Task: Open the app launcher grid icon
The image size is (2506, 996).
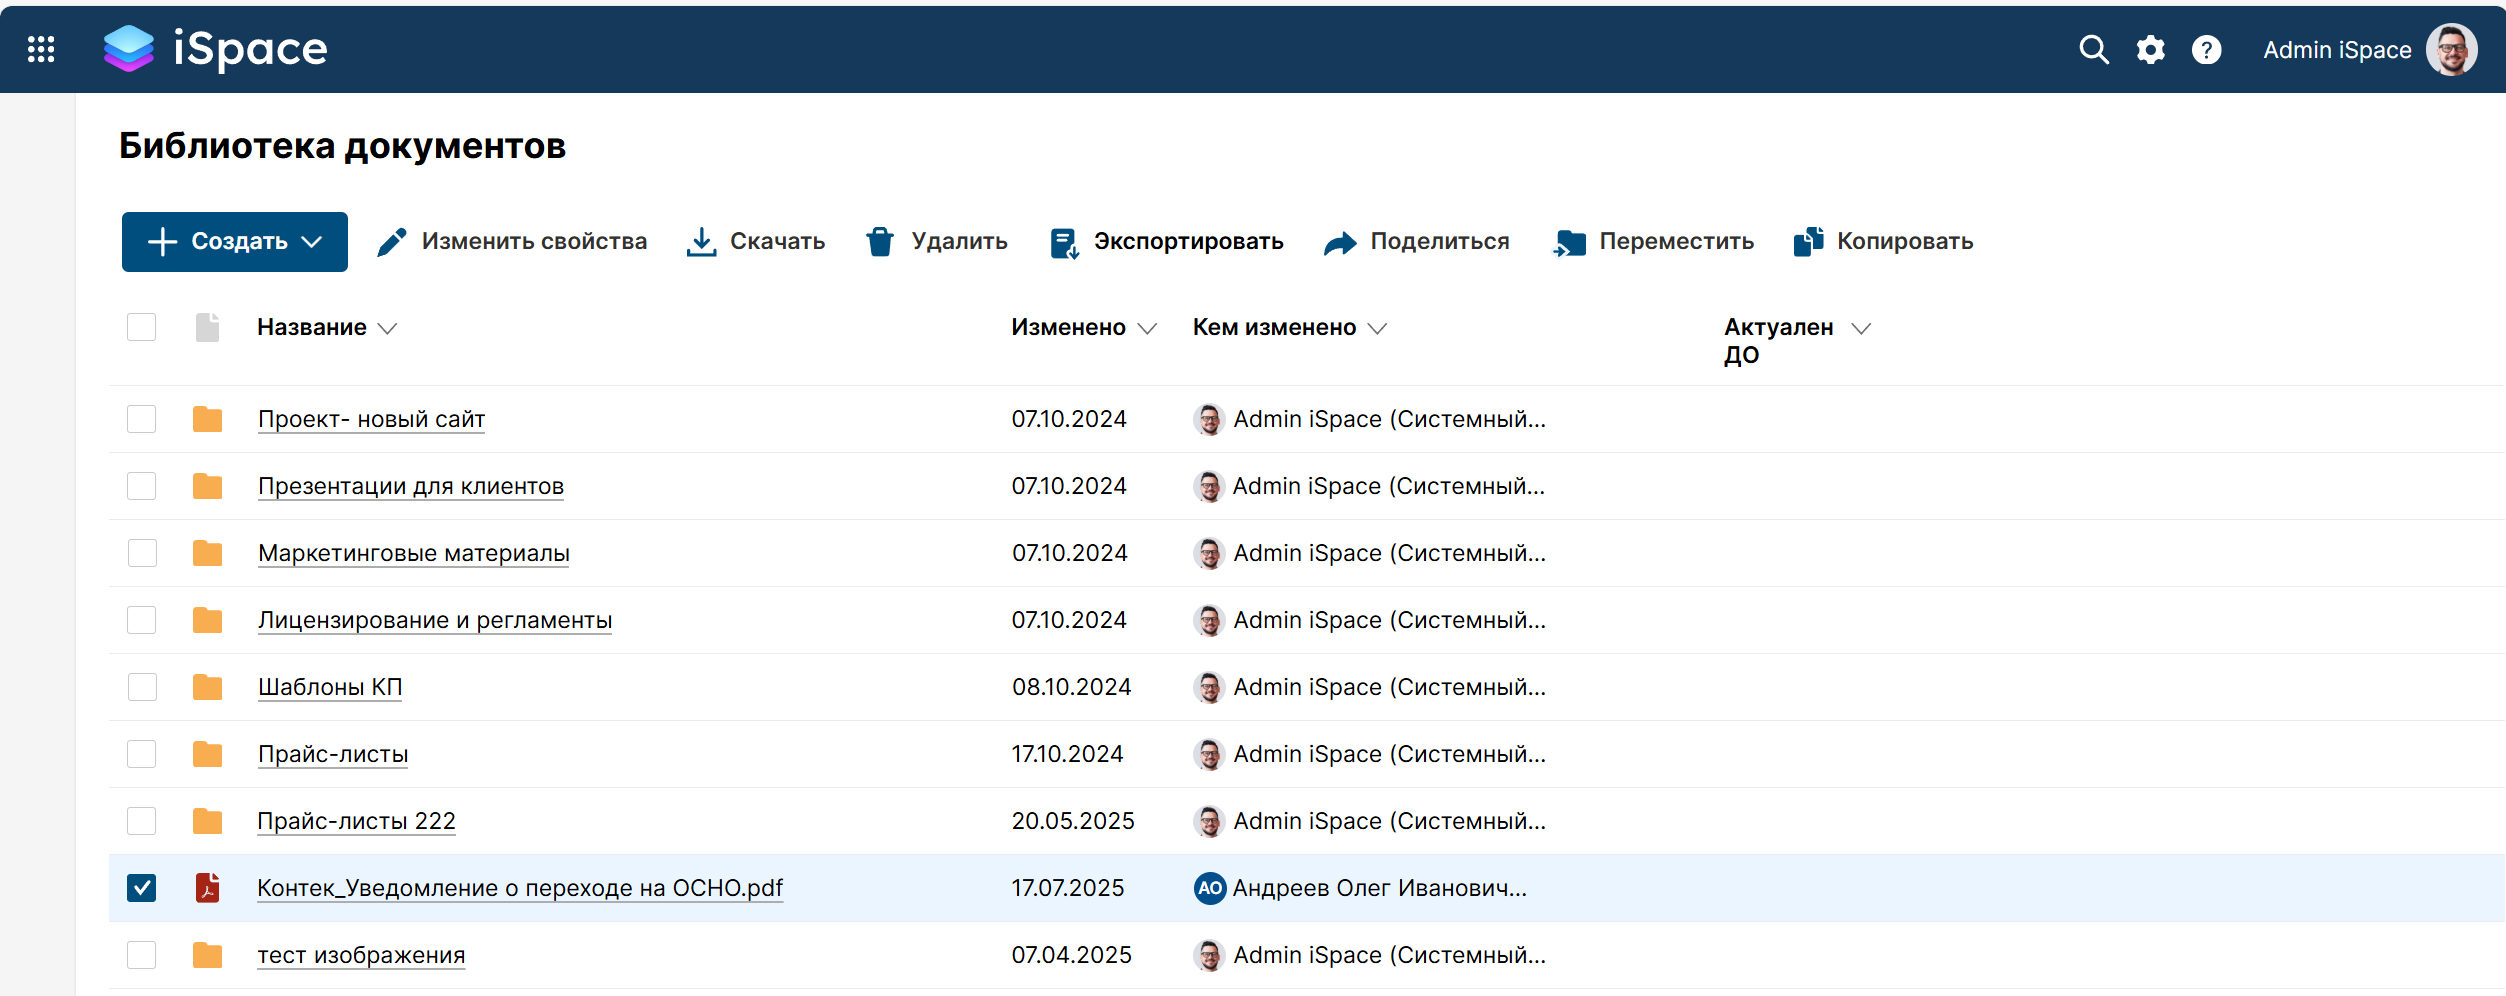Action: click(41, 49)
